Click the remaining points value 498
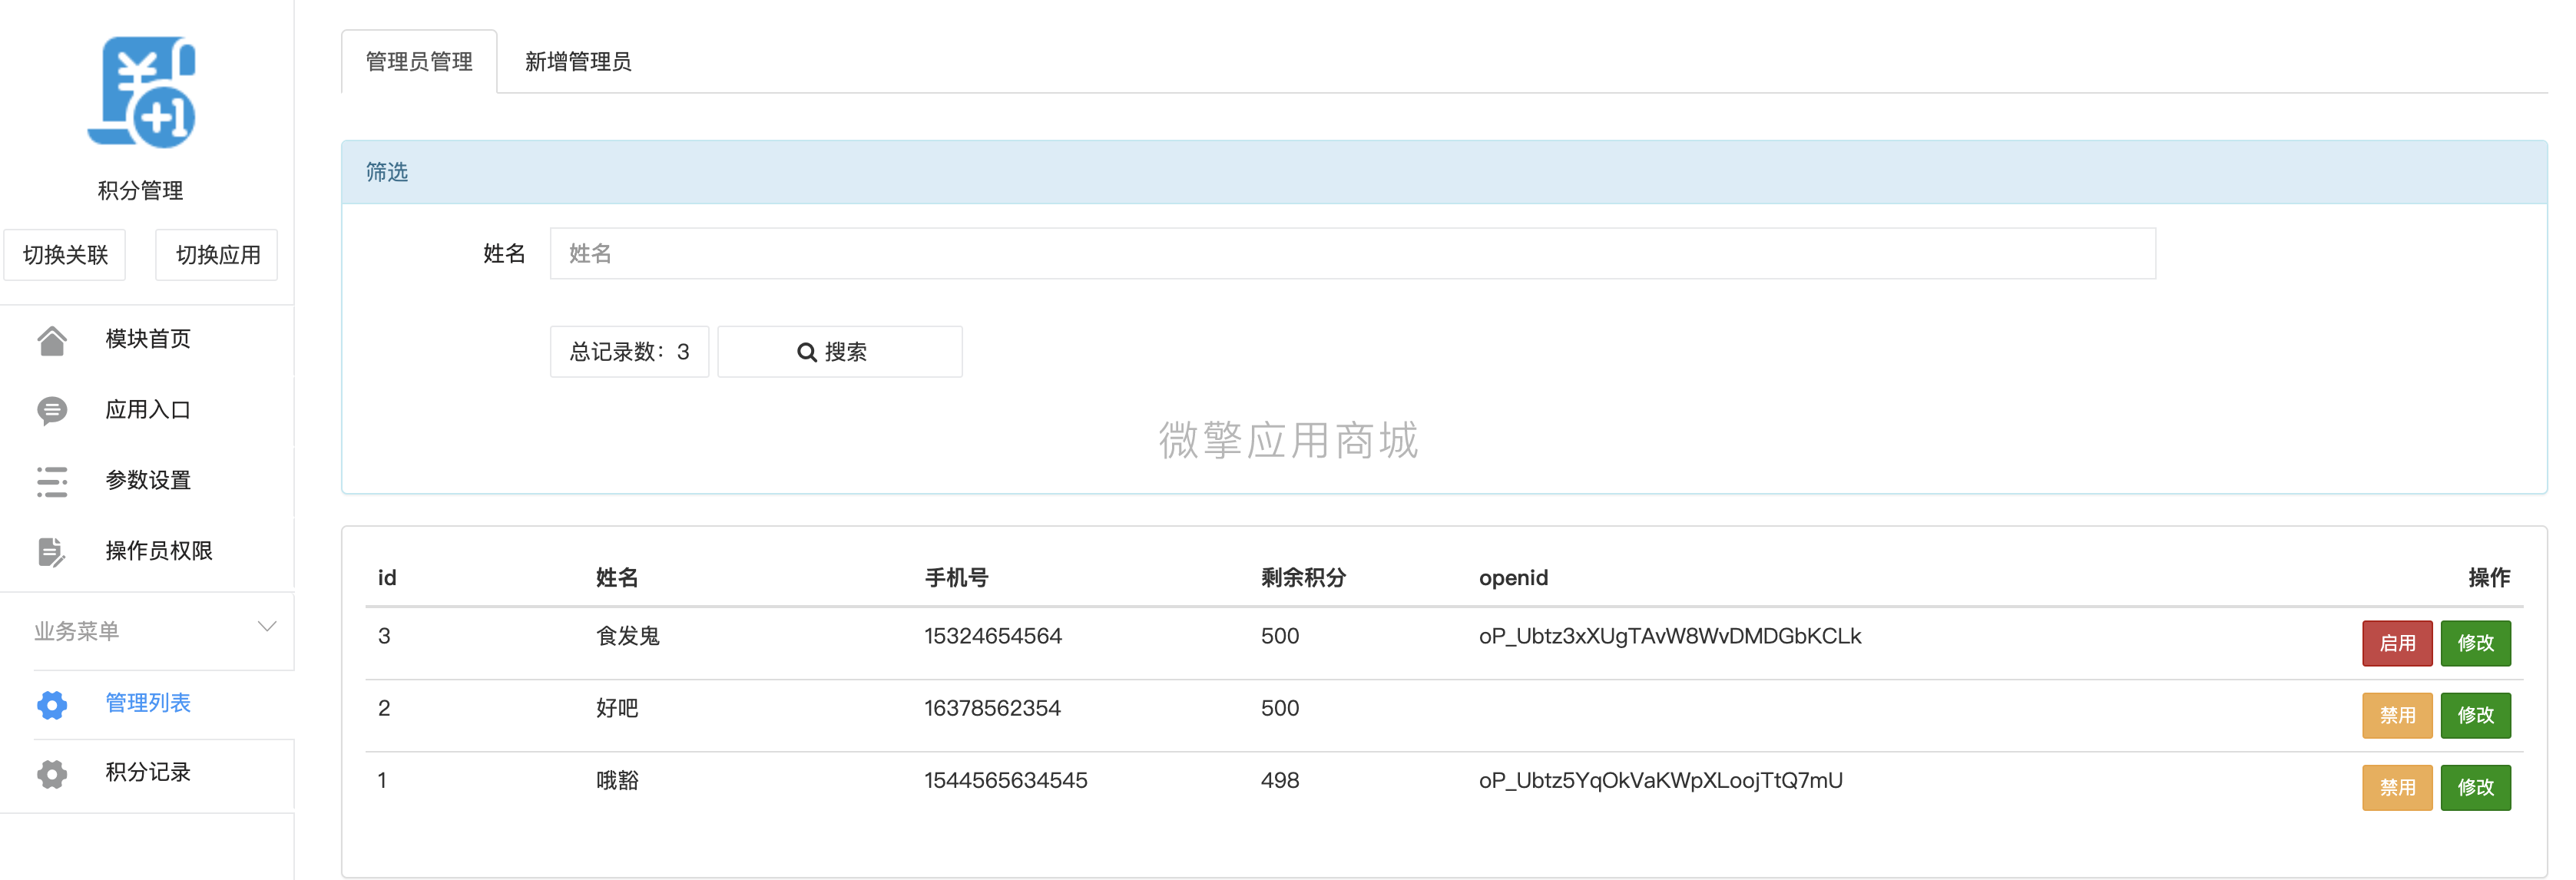The image size is (2576, 880). point(1279,780)
